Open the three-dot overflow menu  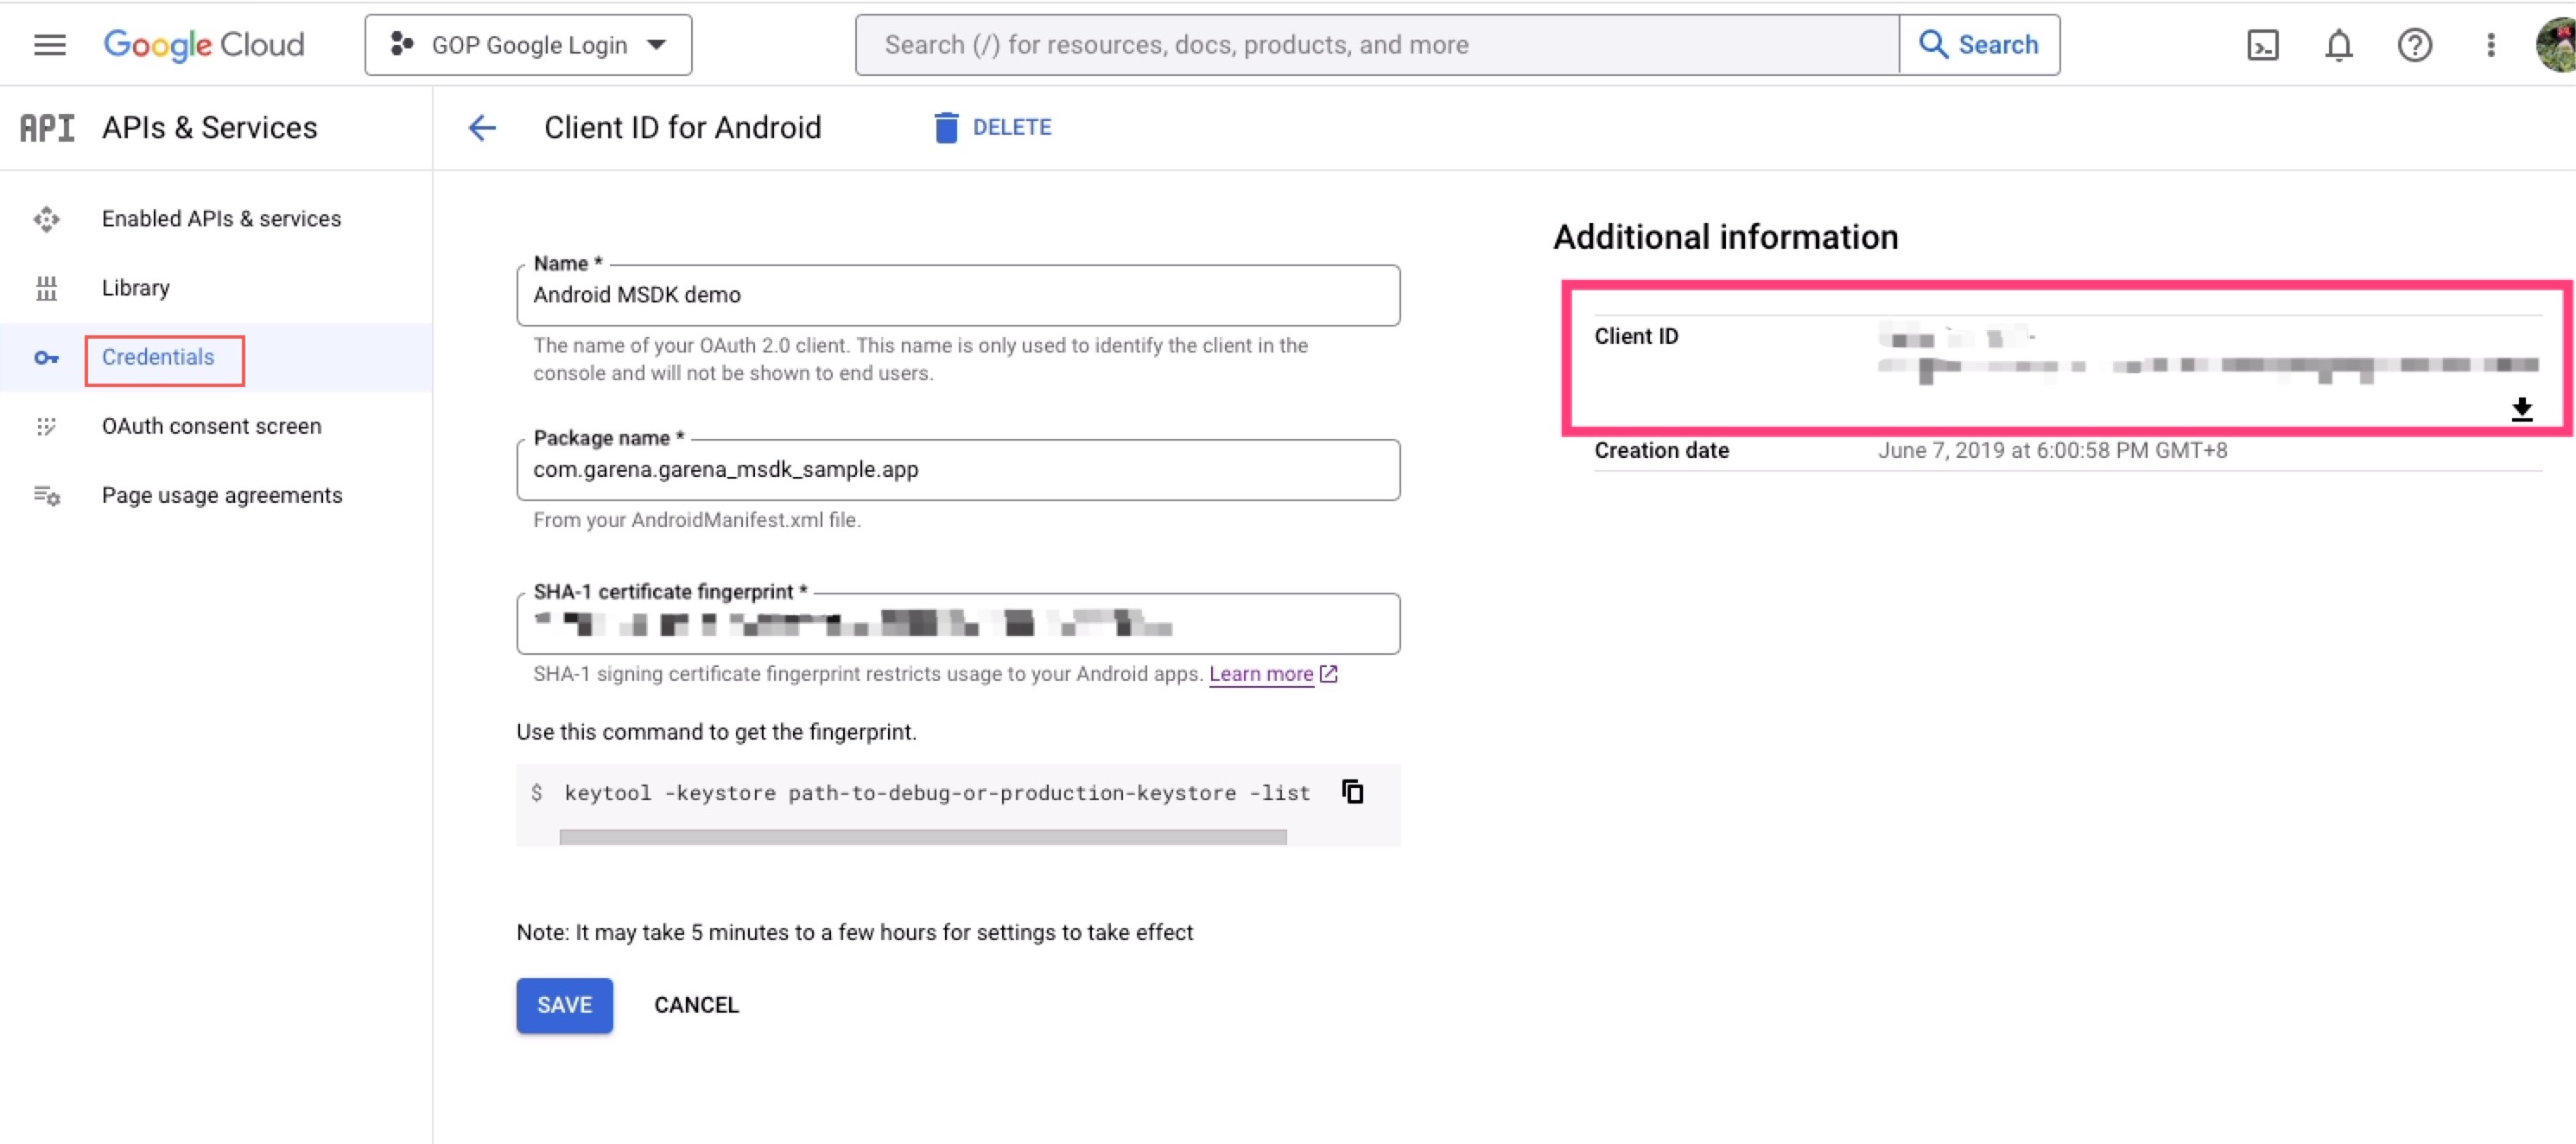tap(2491, 44)
